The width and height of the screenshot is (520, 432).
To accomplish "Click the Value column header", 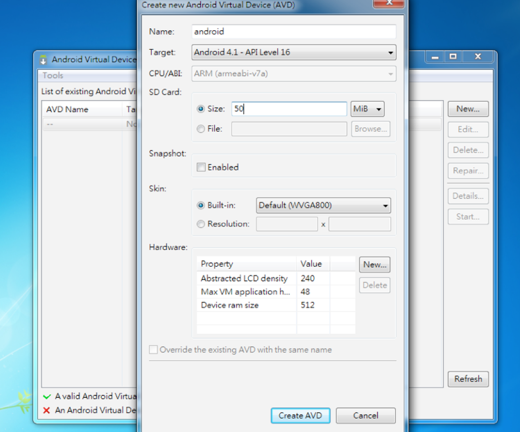I will click(313, 264).
